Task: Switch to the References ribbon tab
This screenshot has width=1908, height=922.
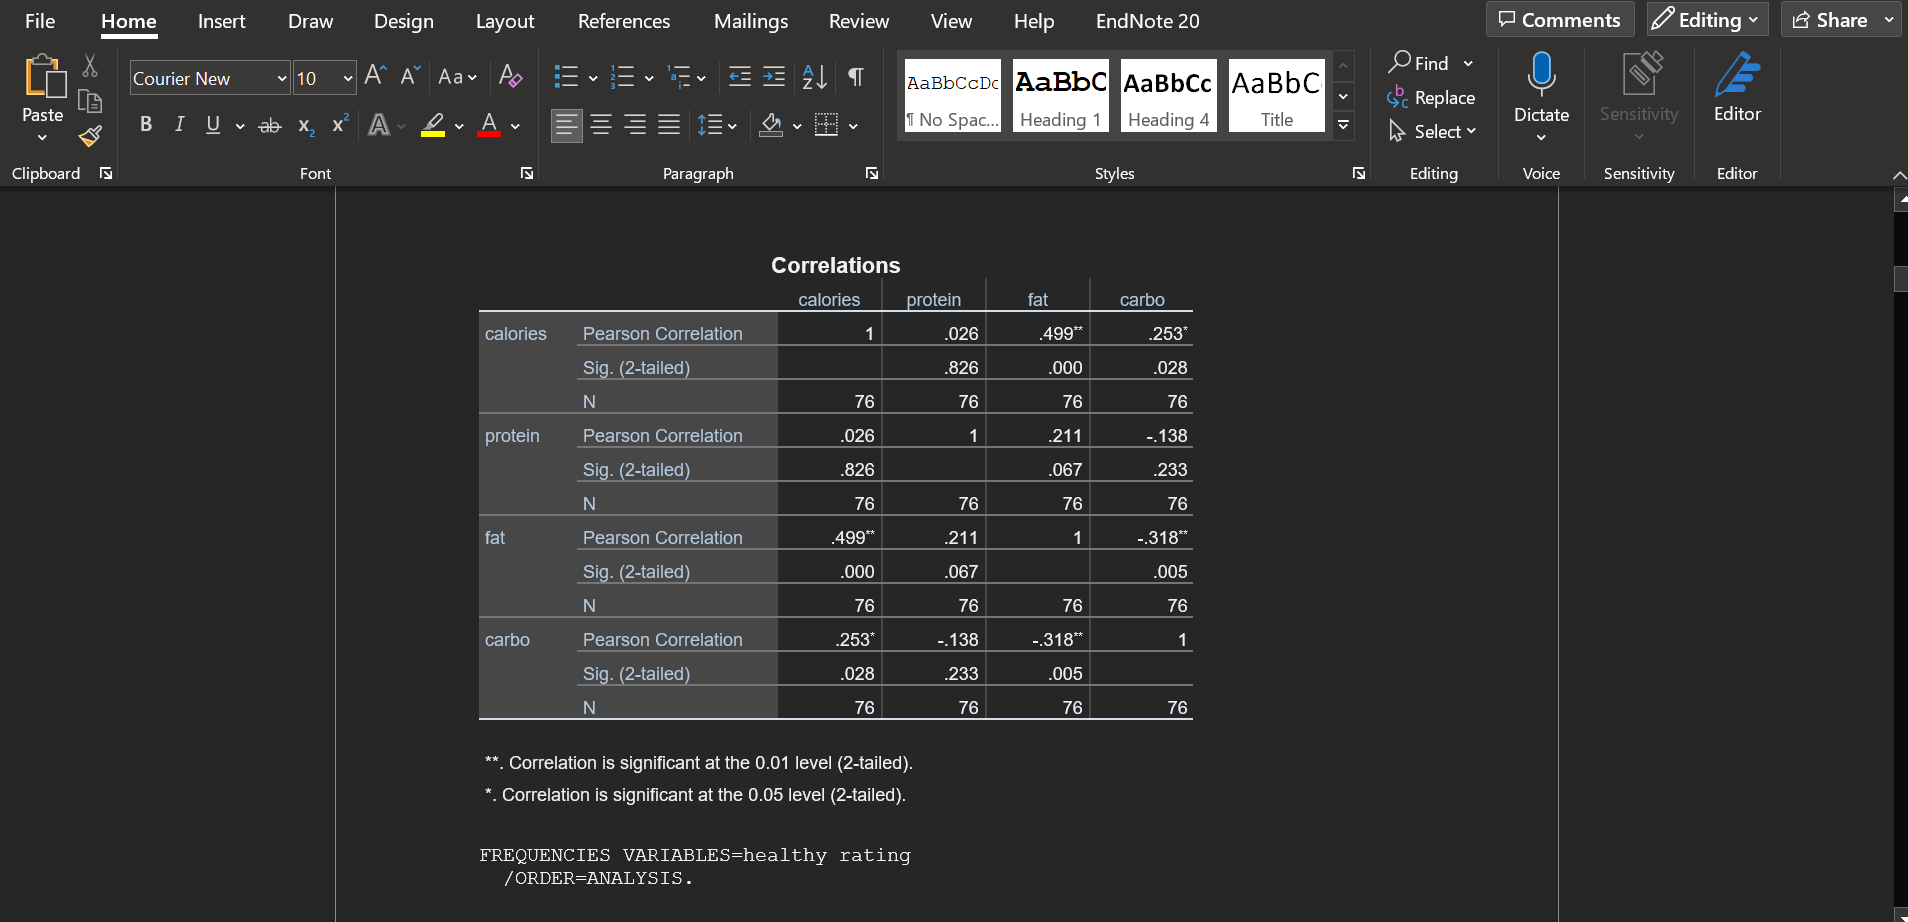Action: tap(624, 21)
